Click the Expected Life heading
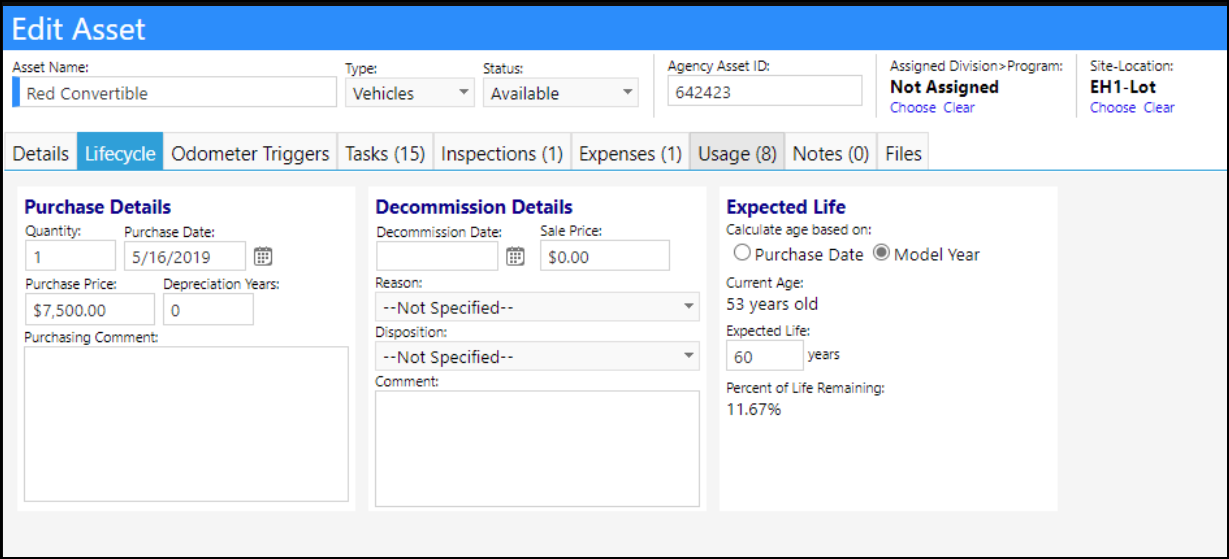The width and height of the screenshot is (1229, 559). (x=786, y=207)
